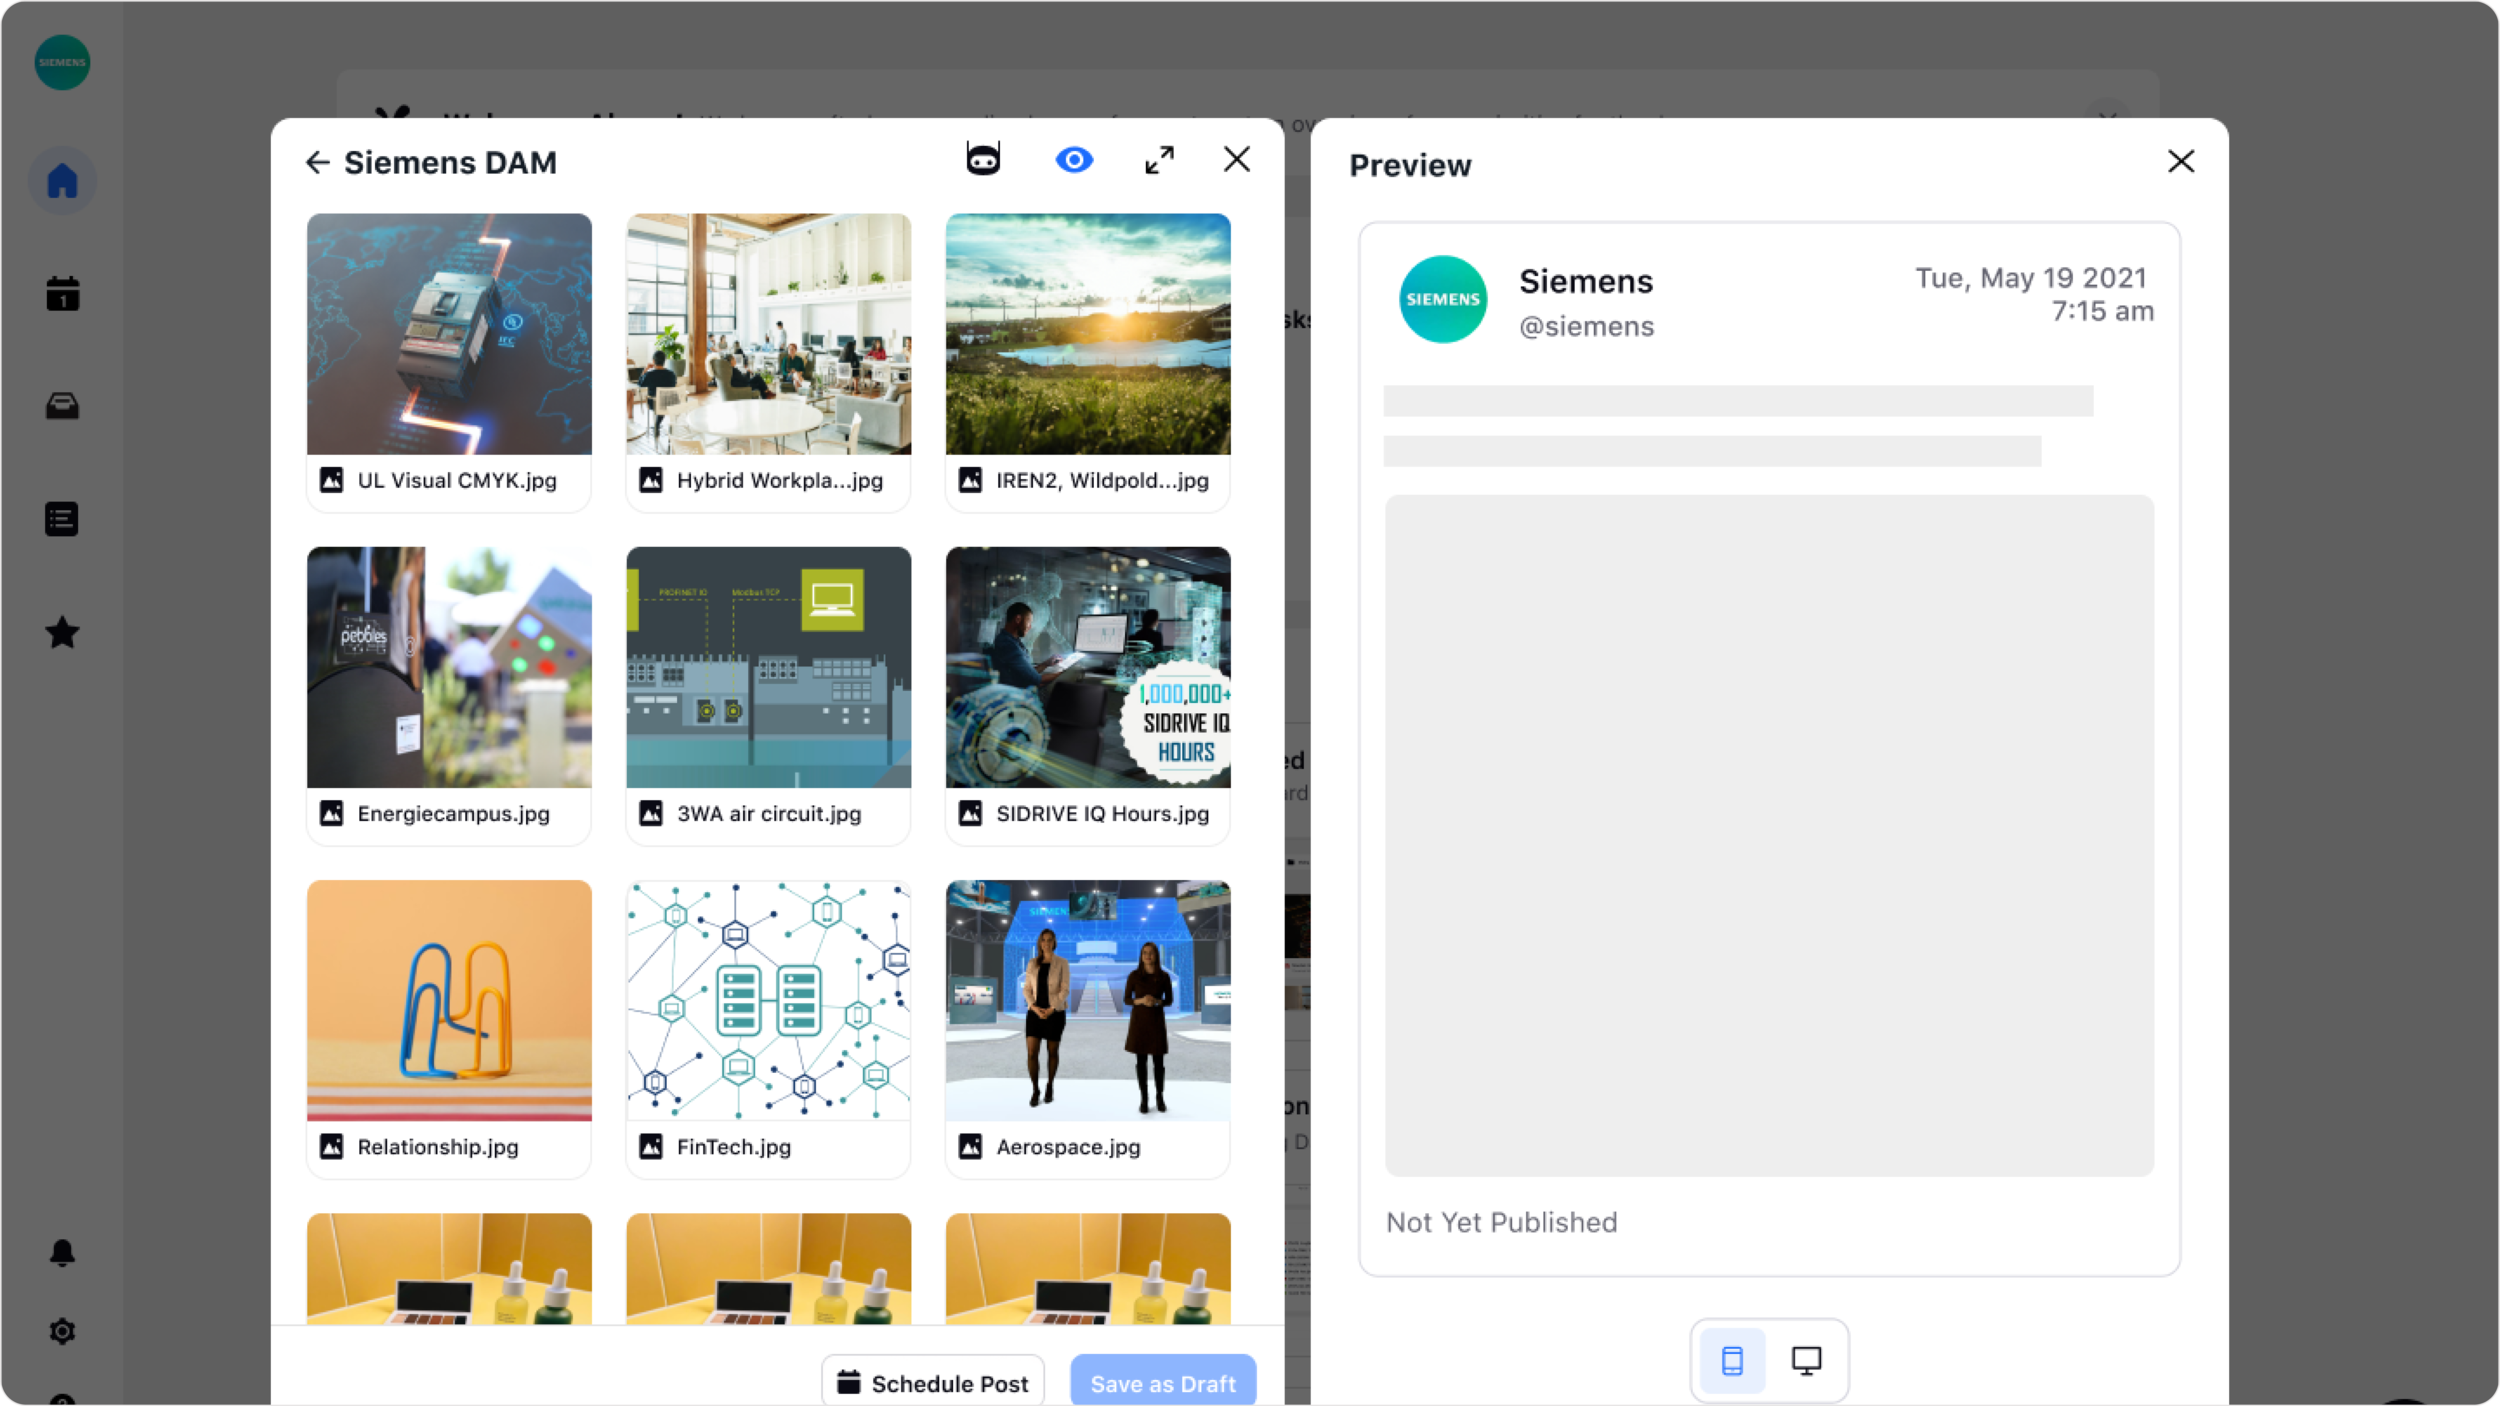Click the image file icon beside 3WA air circuit.jpg
The image size is (2500, 1406).
pyautogui.click(x=651, y=814)
